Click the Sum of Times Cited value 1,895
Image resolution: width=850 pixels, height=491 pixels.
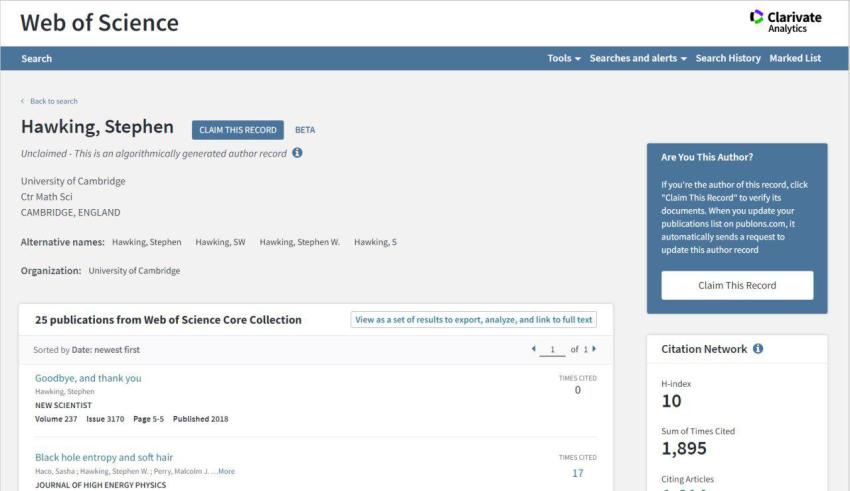point(684,449)
